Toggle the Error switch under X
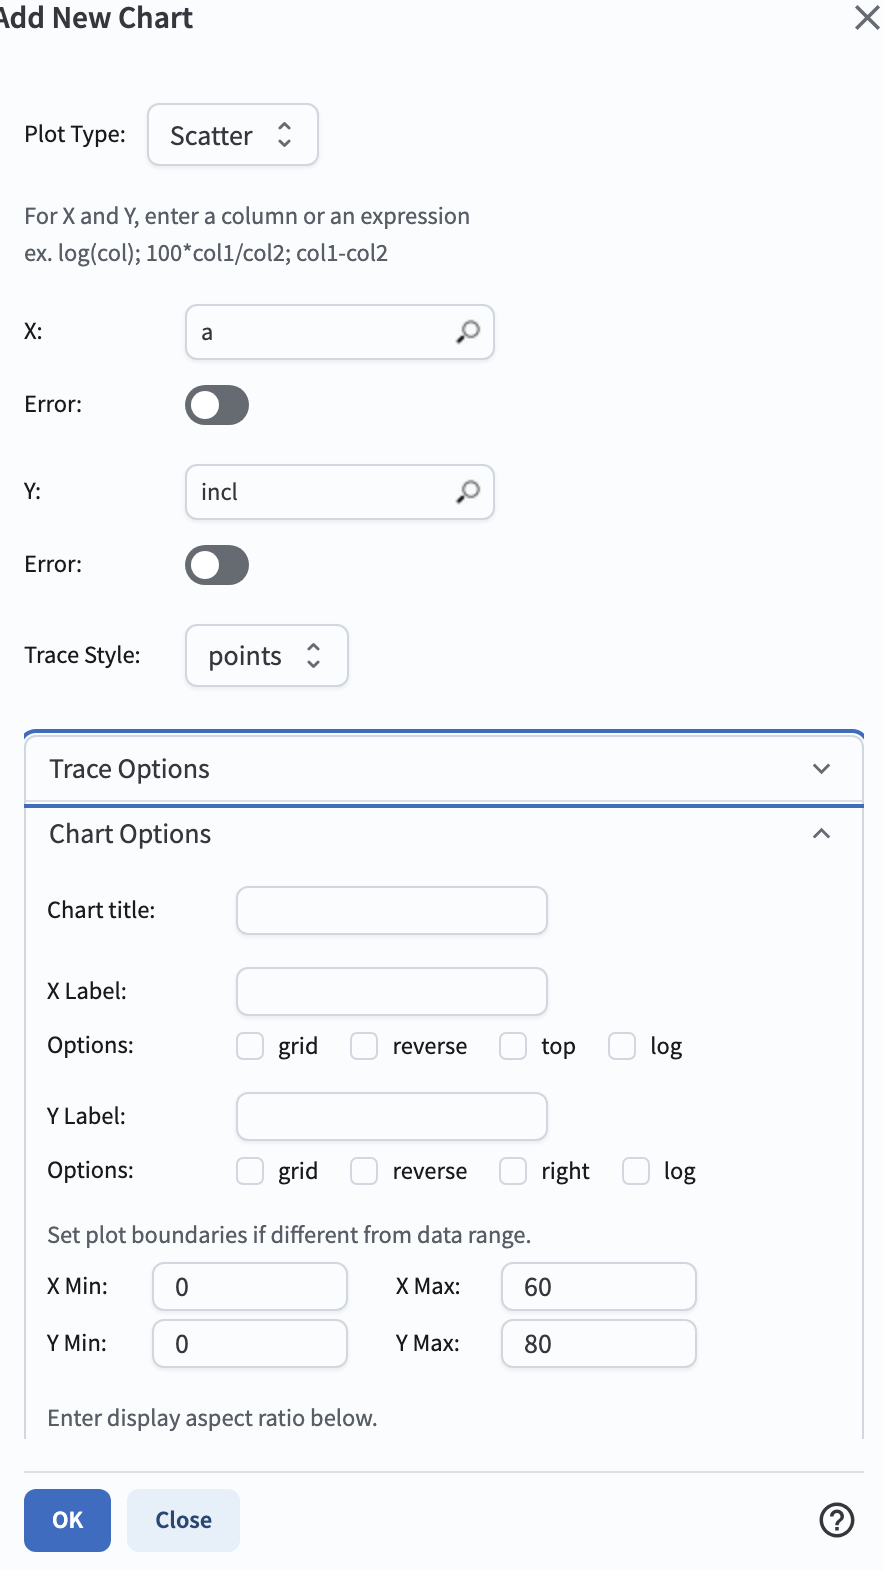 [x=217, y=405]
